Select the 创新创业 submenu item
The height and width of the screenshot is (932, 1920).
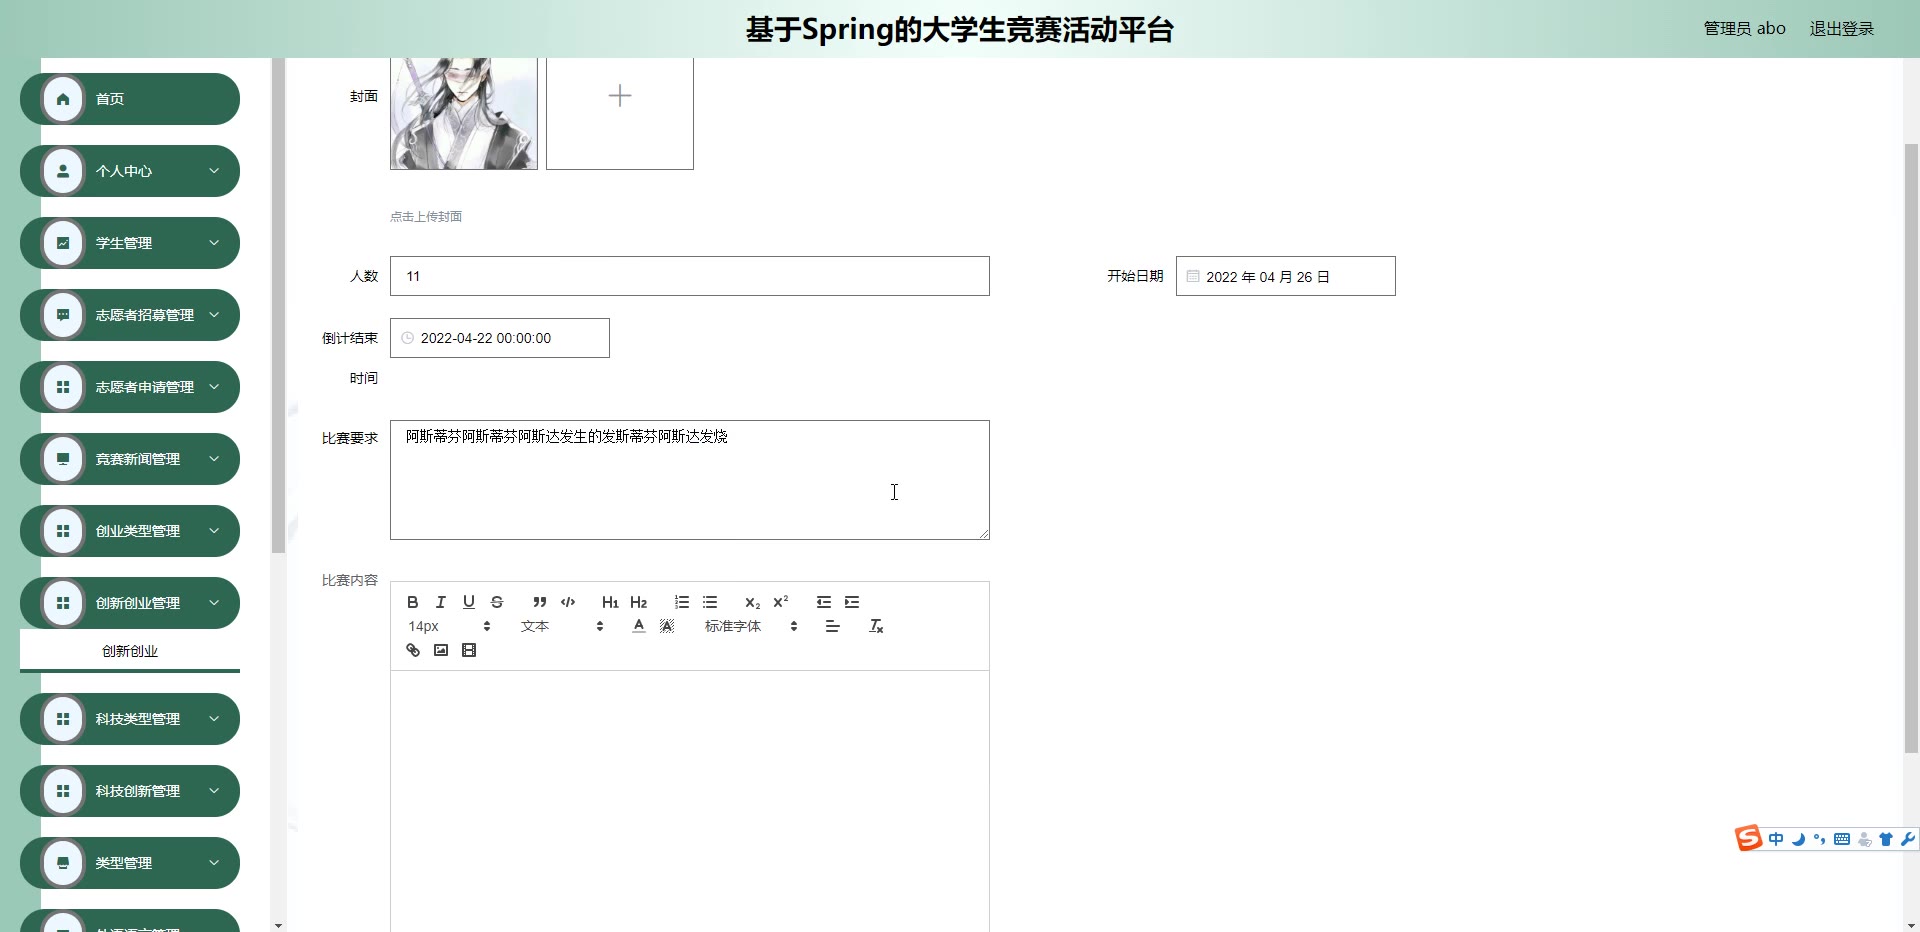click(130, 651)
